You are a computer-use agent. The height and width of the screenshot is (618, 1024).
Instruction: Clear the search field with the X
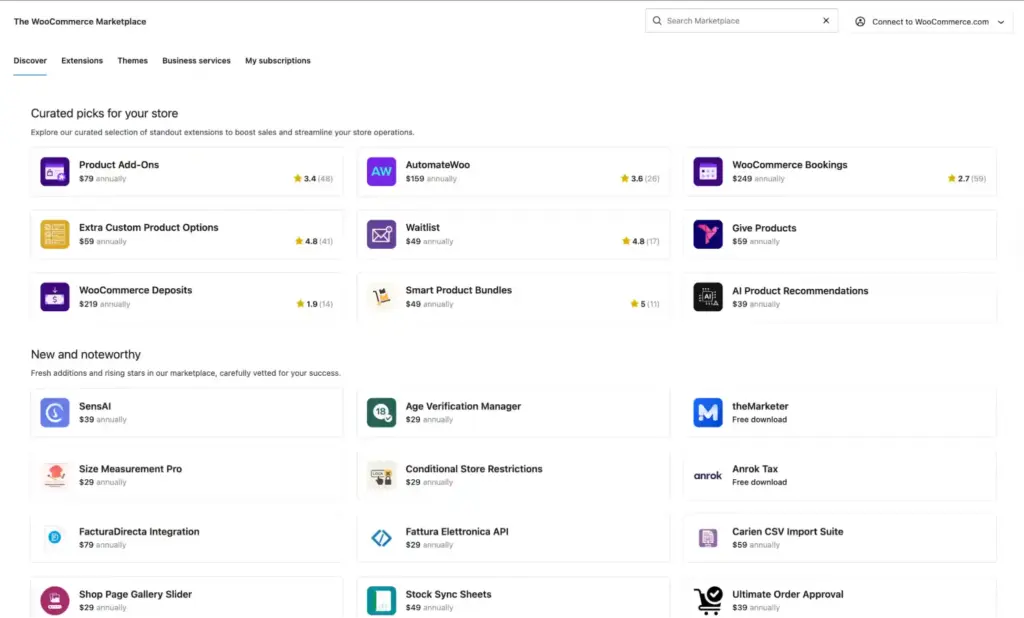pos(824,20)
